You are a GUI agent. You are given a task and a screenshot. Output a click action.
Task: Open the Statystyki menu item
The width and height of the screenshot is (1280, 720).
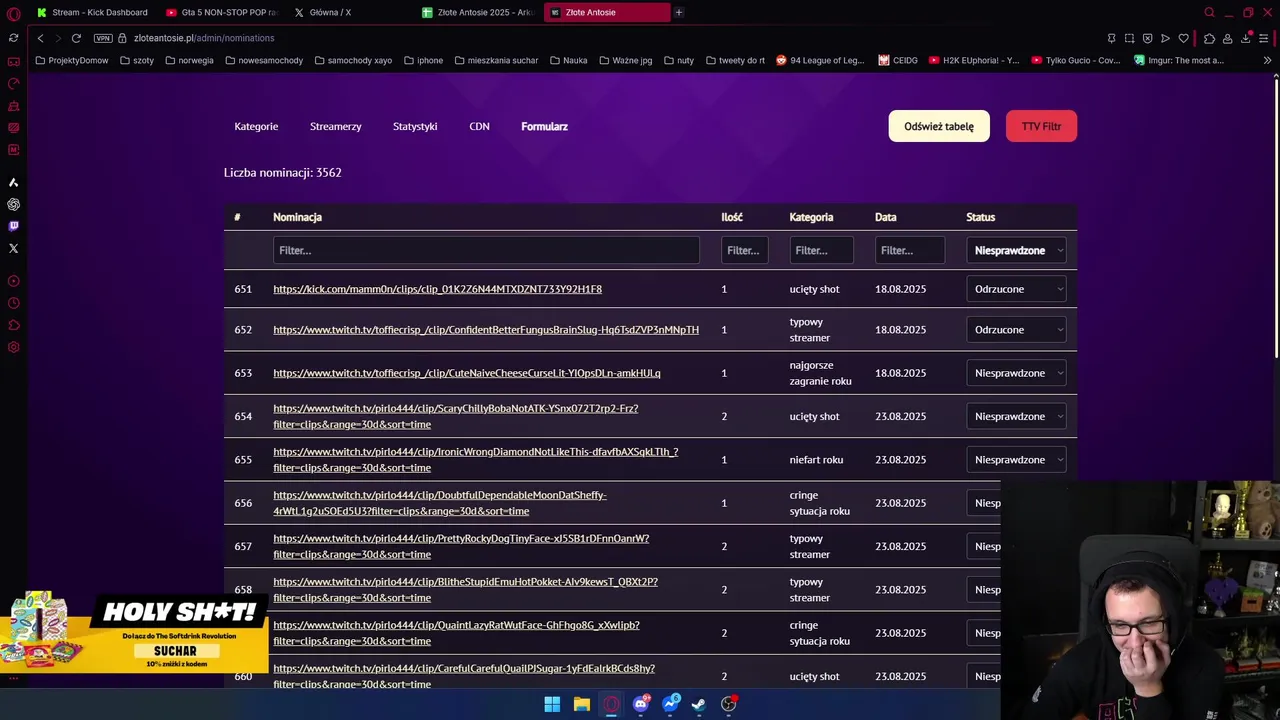point(415,127)
